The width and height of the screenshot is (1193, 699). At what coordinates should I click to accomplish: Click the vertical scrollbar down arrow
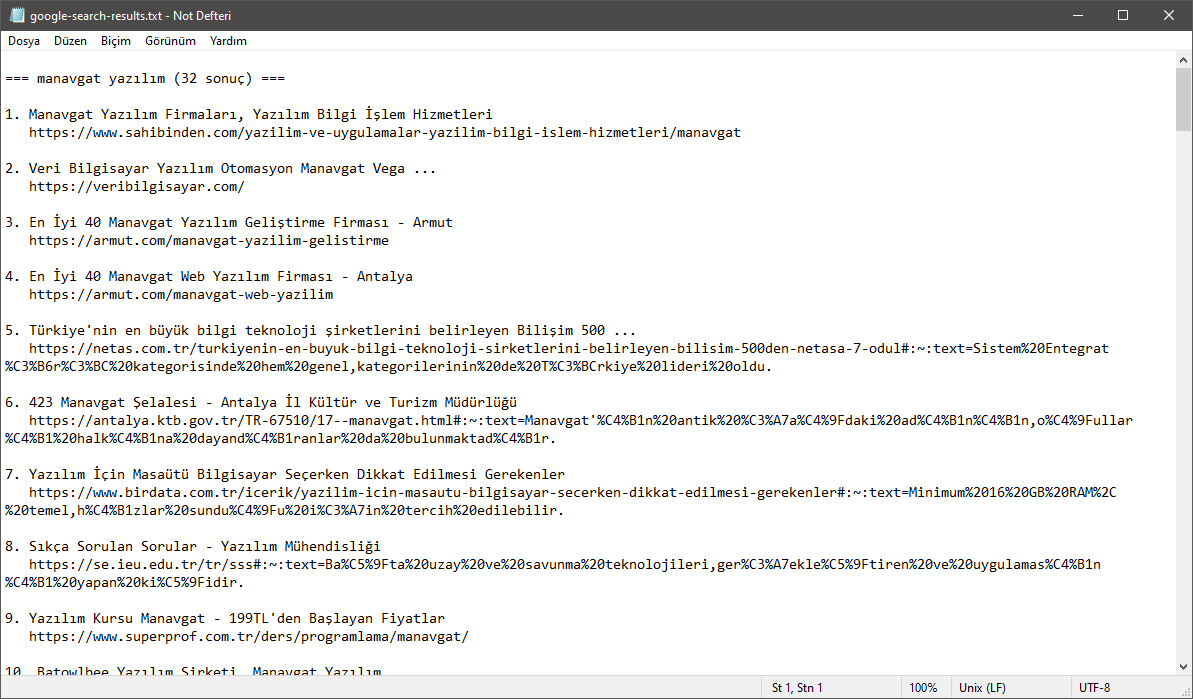(1183, 667)
